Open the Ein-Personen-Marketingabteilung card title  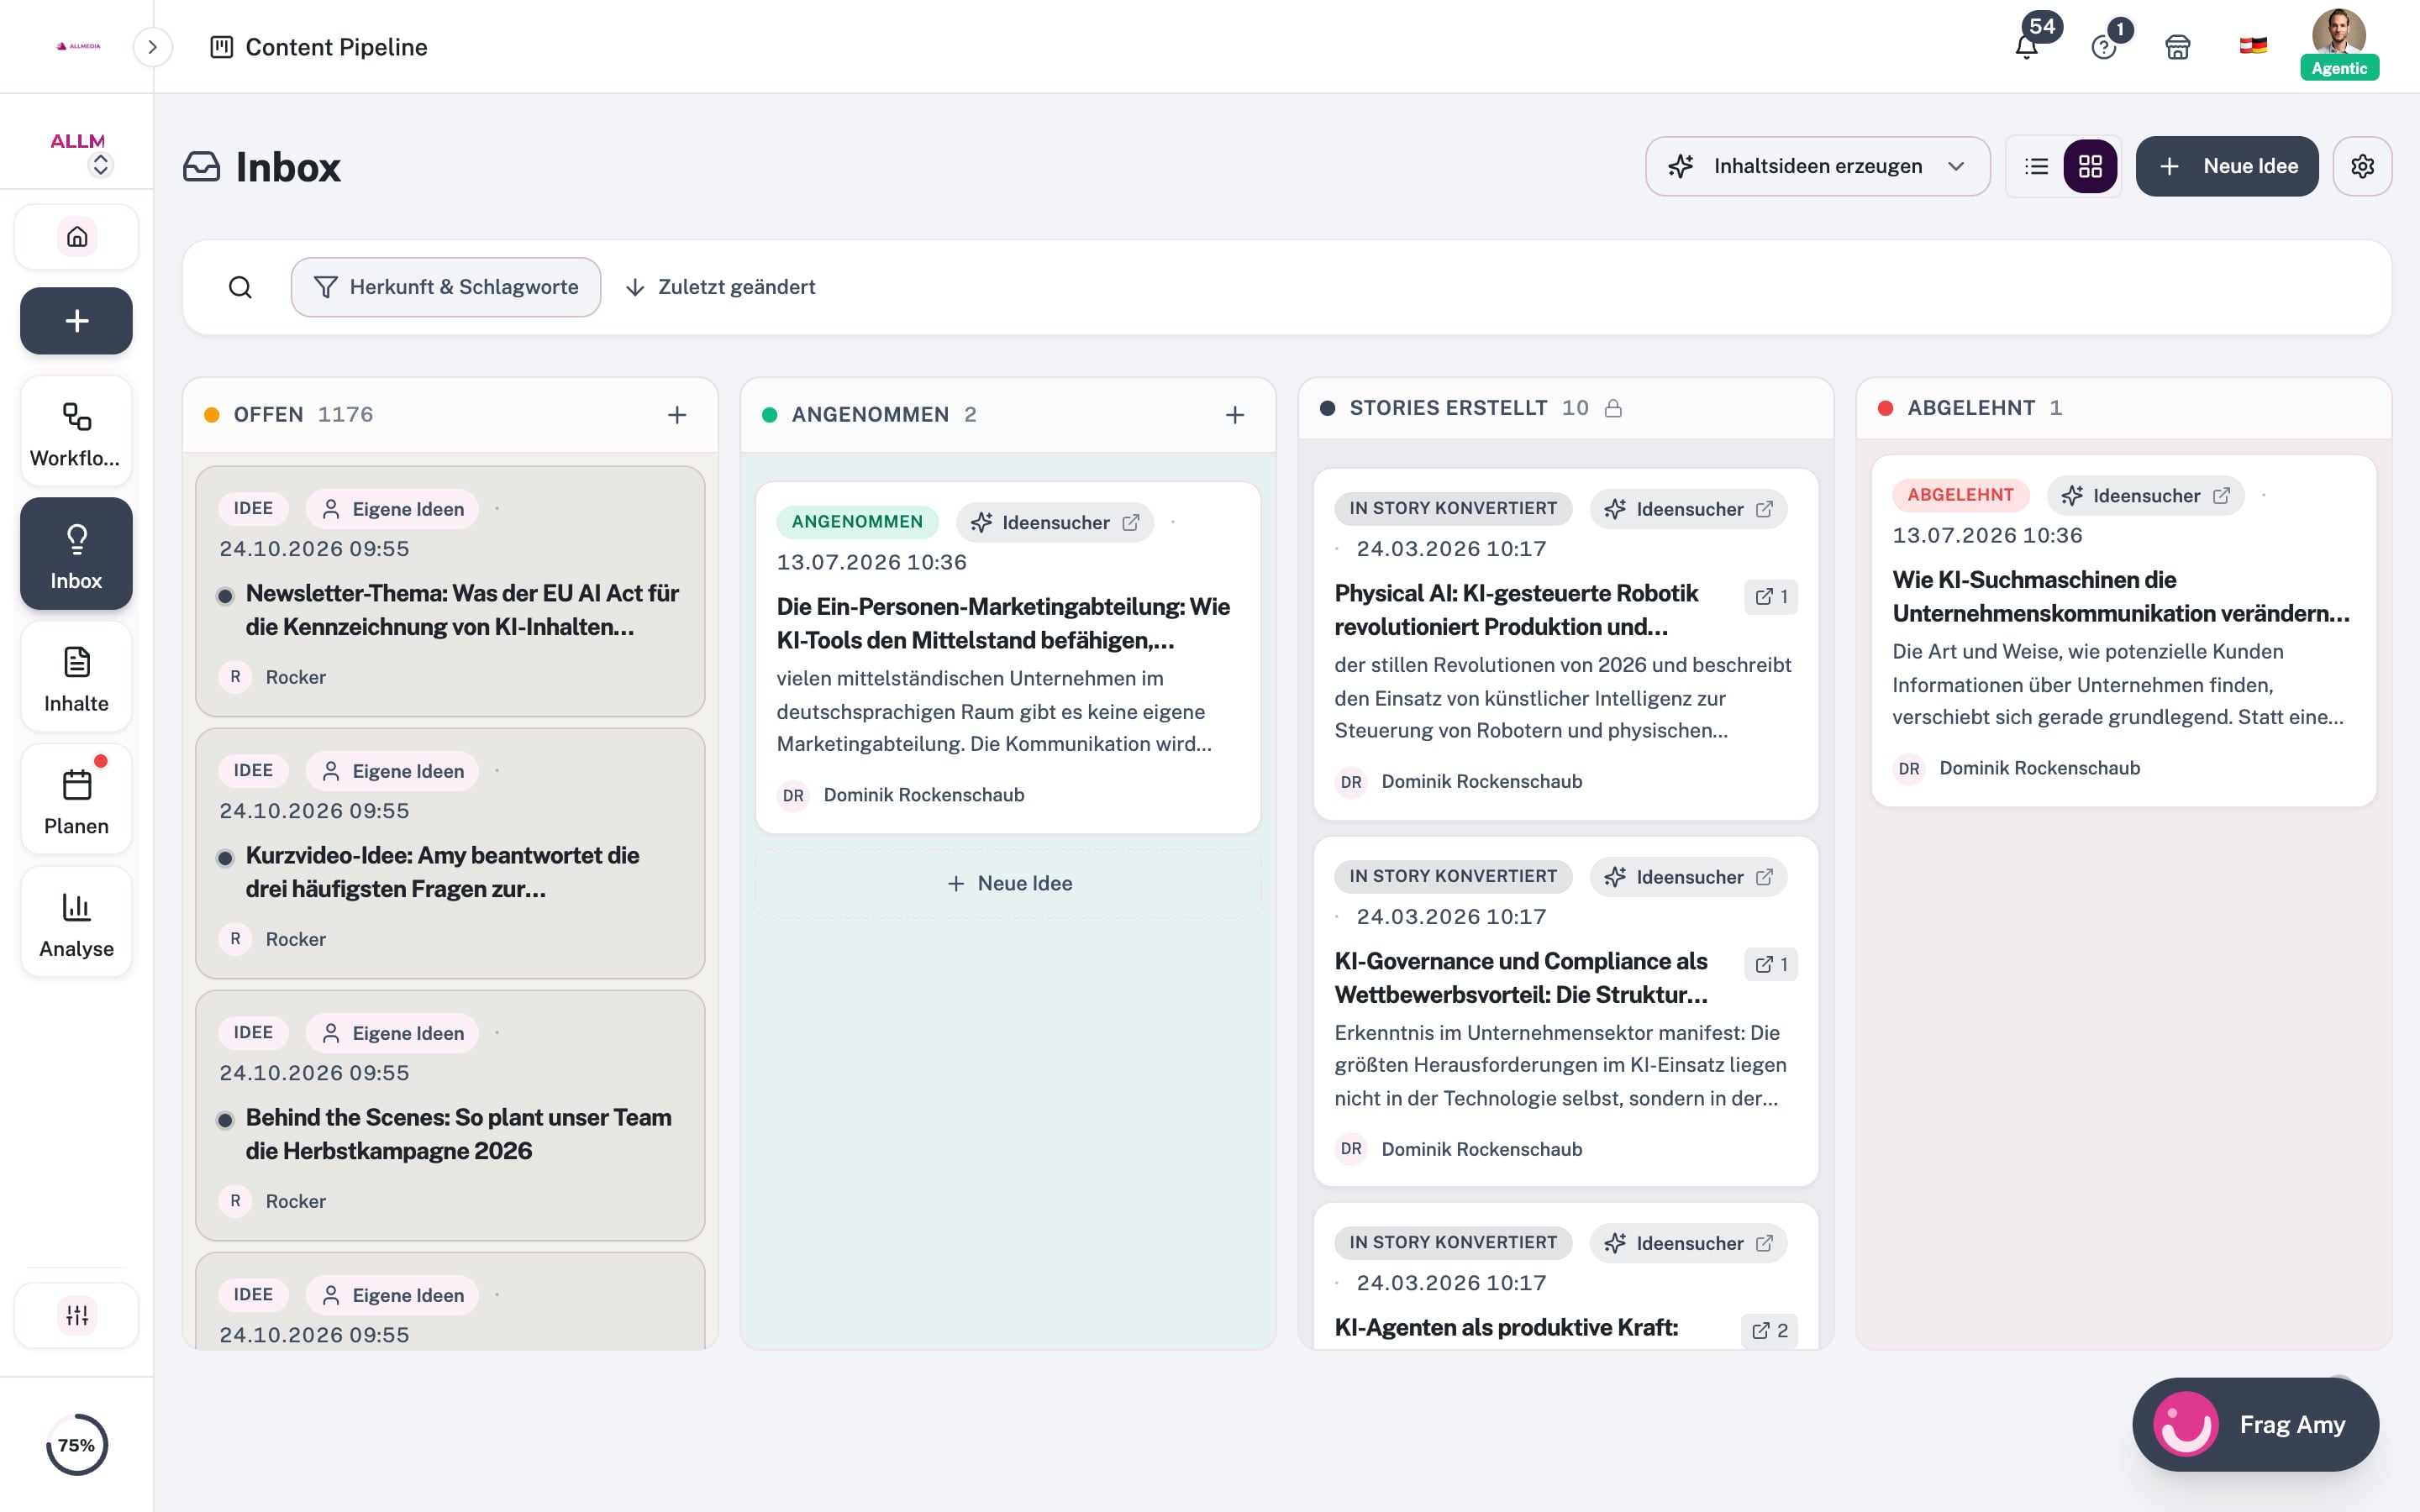pyautogui.click(x=1003, y=623)
